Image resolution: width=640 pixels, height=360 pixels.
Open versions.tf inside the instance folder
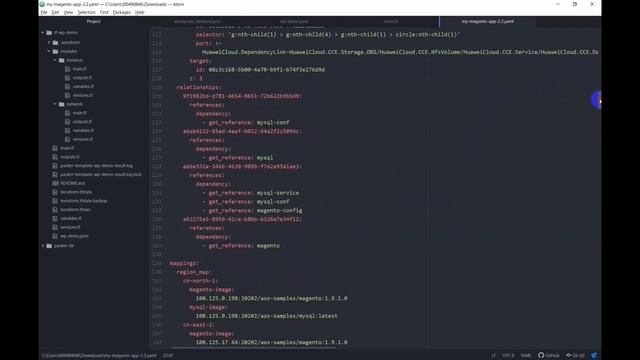tap(83, 95)
